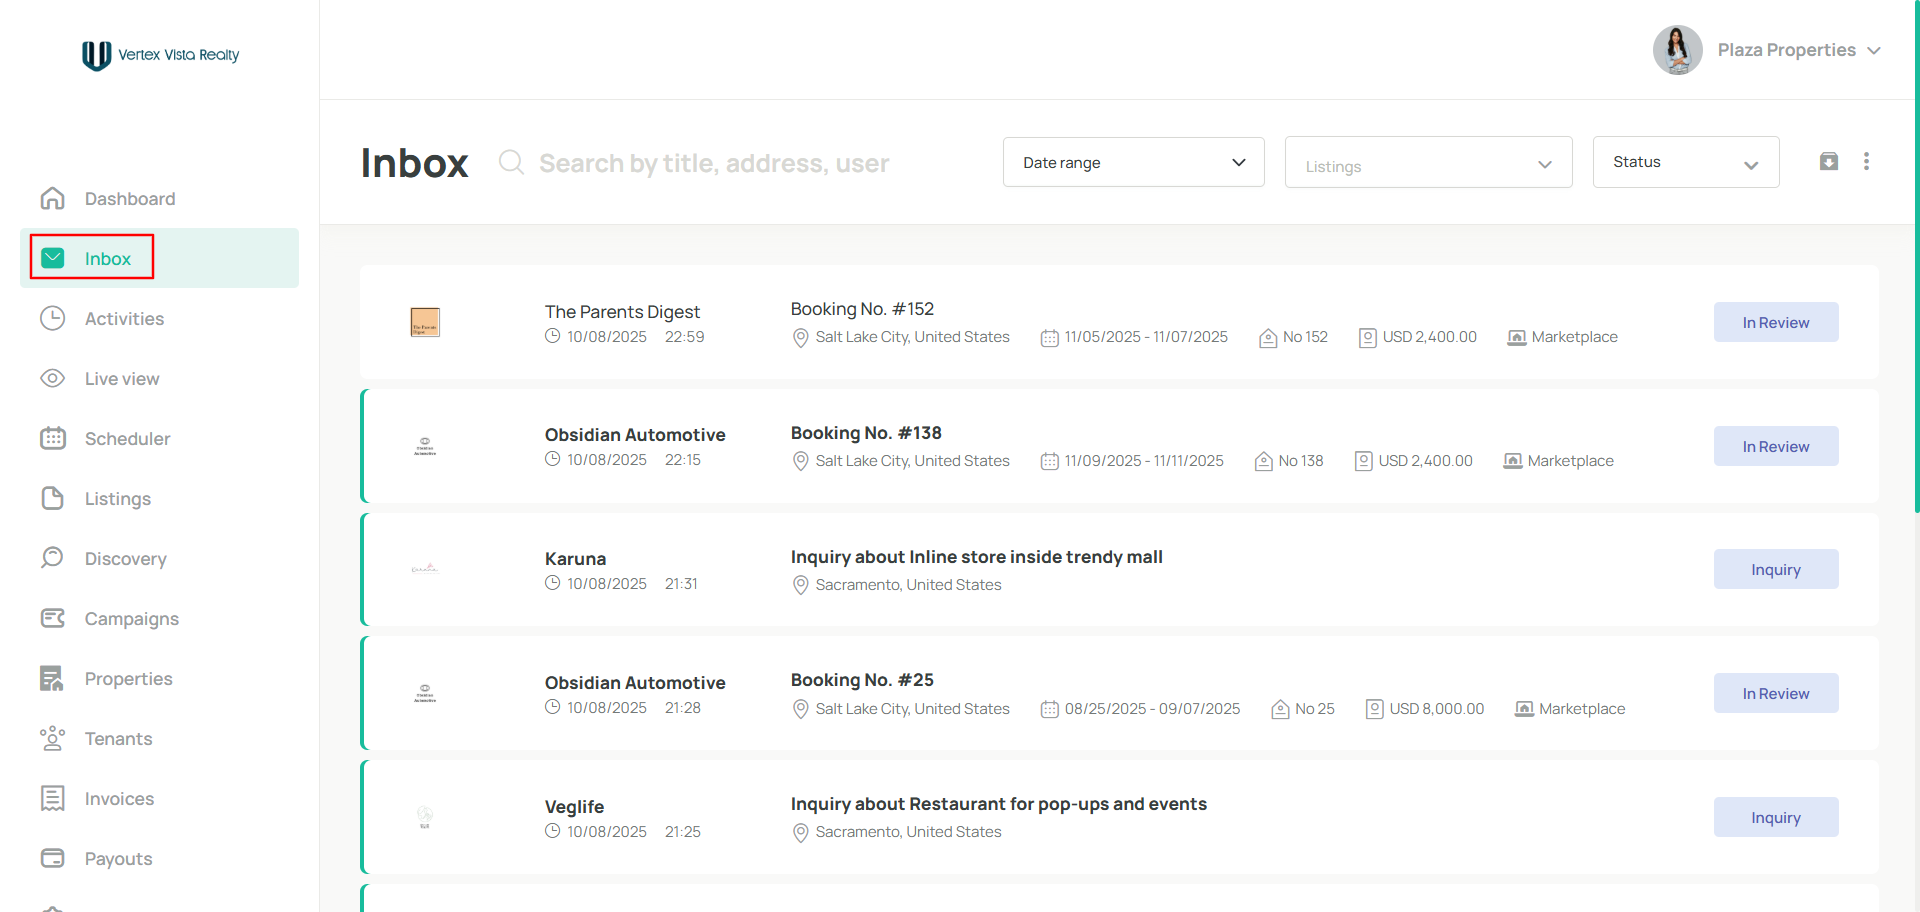Click Marketplace icon in Booking No. #138 row
This screenshot has height=912, width=1920.
point(1513,461)
